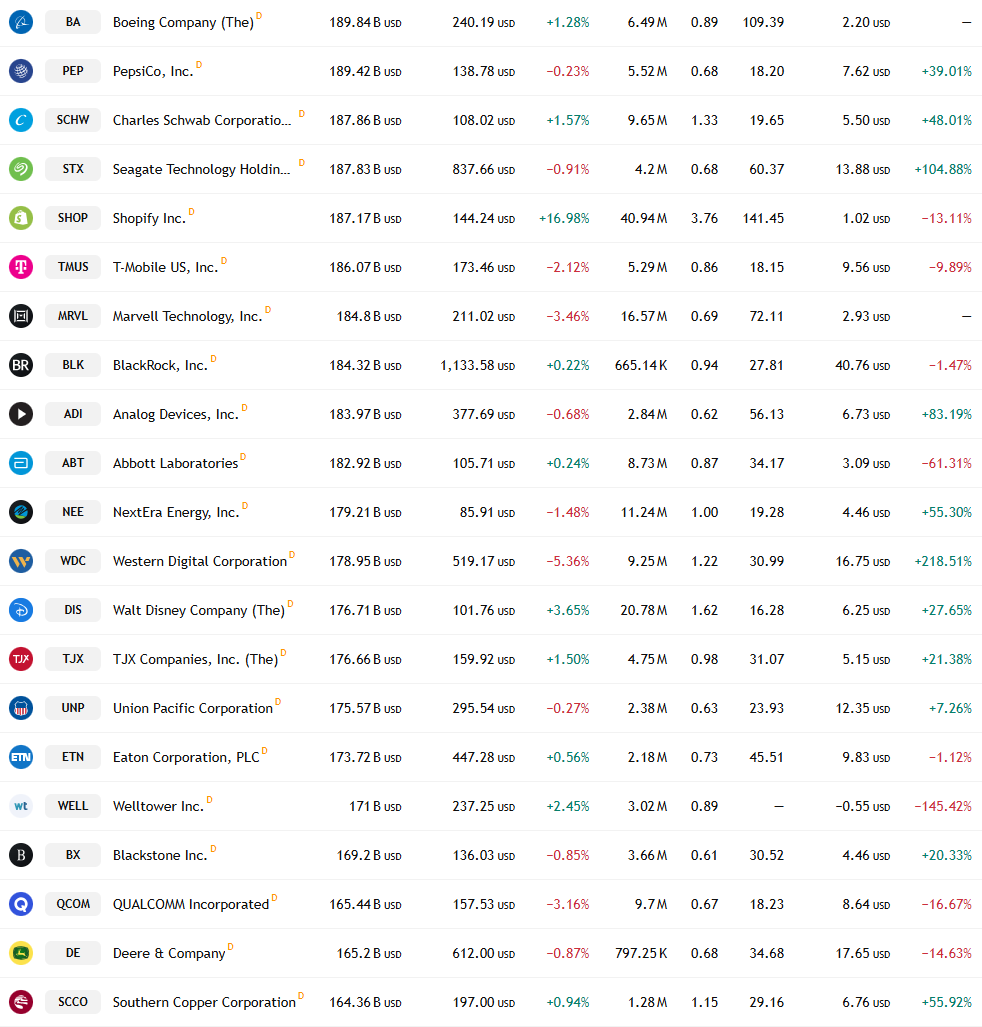Click the BlackRock logo icon
Image resolution: width=982 pixels, height=1027 pixels.
pos(21,365)
